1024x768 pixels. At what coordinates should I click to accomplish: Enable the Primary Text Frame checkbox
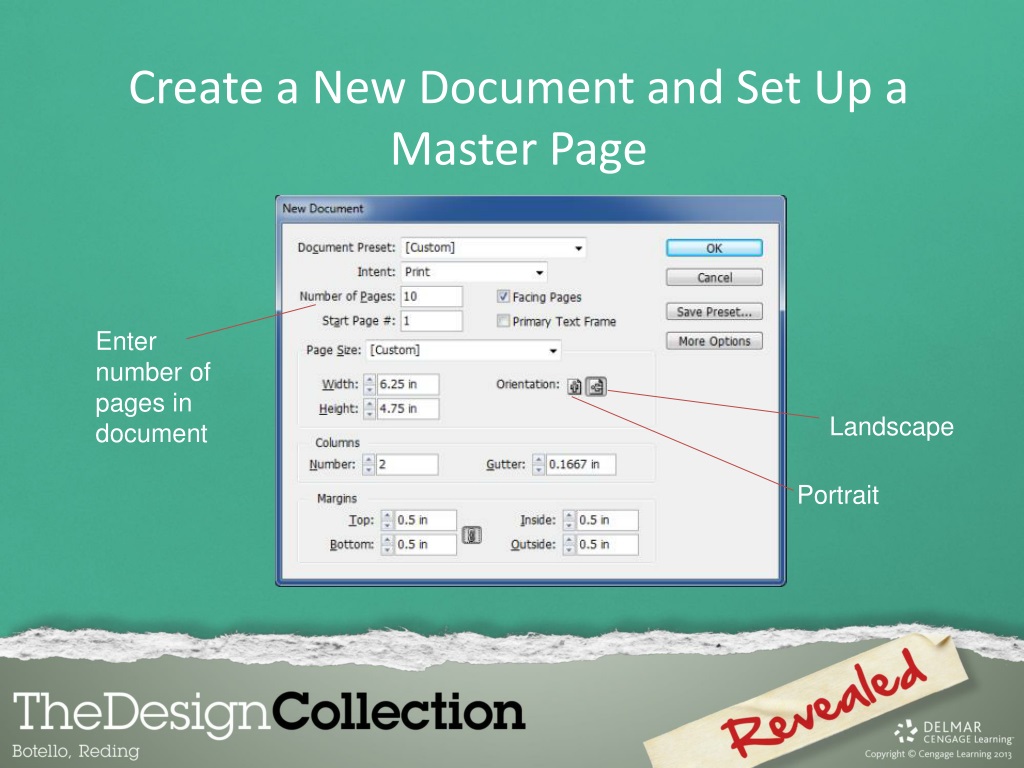503,321
